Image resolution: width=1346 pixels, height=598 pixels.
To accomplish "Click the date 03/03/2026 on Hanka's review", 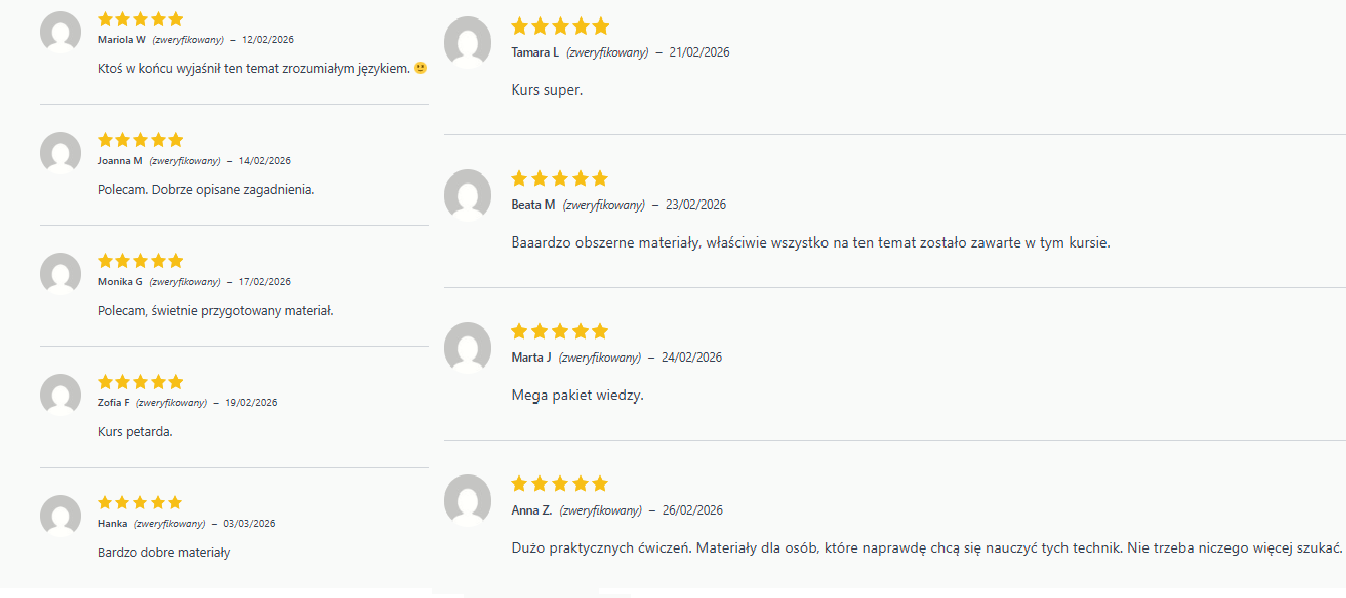I will 249,524.
